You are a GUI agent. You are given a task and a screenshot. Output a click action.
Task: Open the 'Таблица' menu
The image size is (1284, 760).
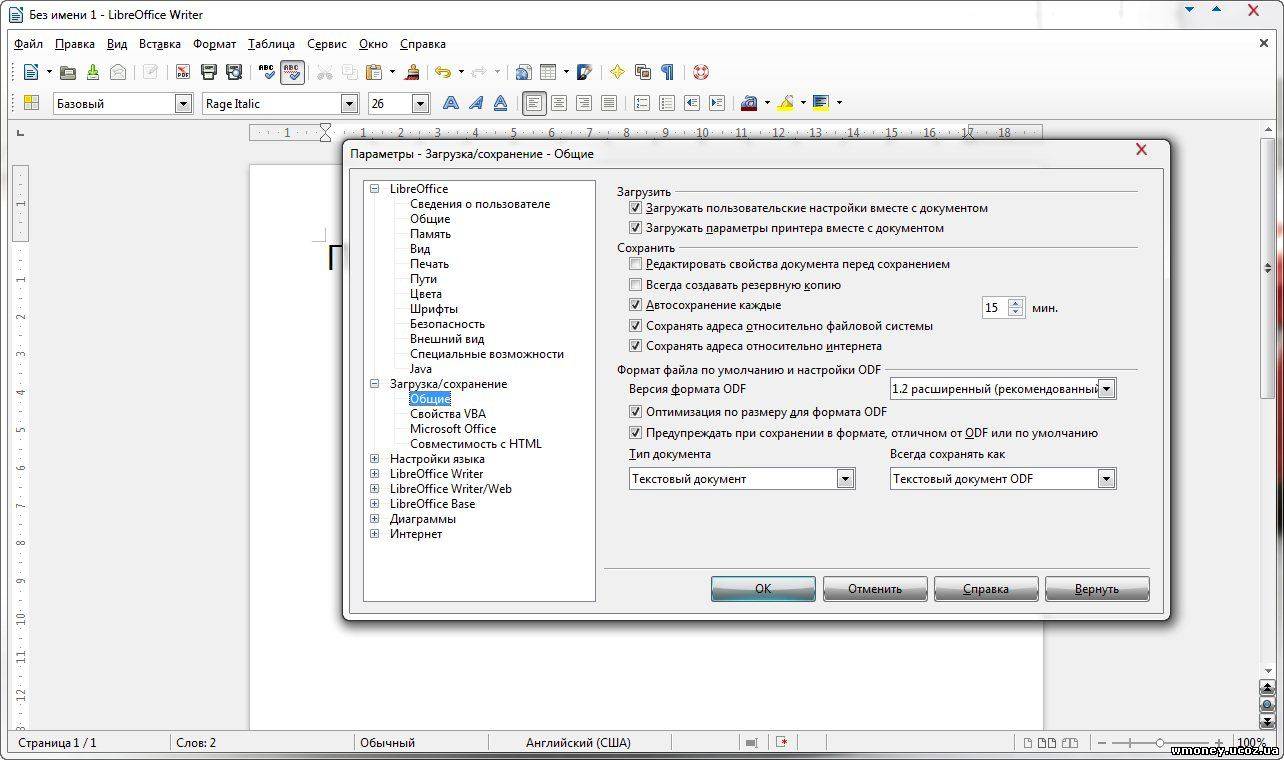click(x=271, y=44)
